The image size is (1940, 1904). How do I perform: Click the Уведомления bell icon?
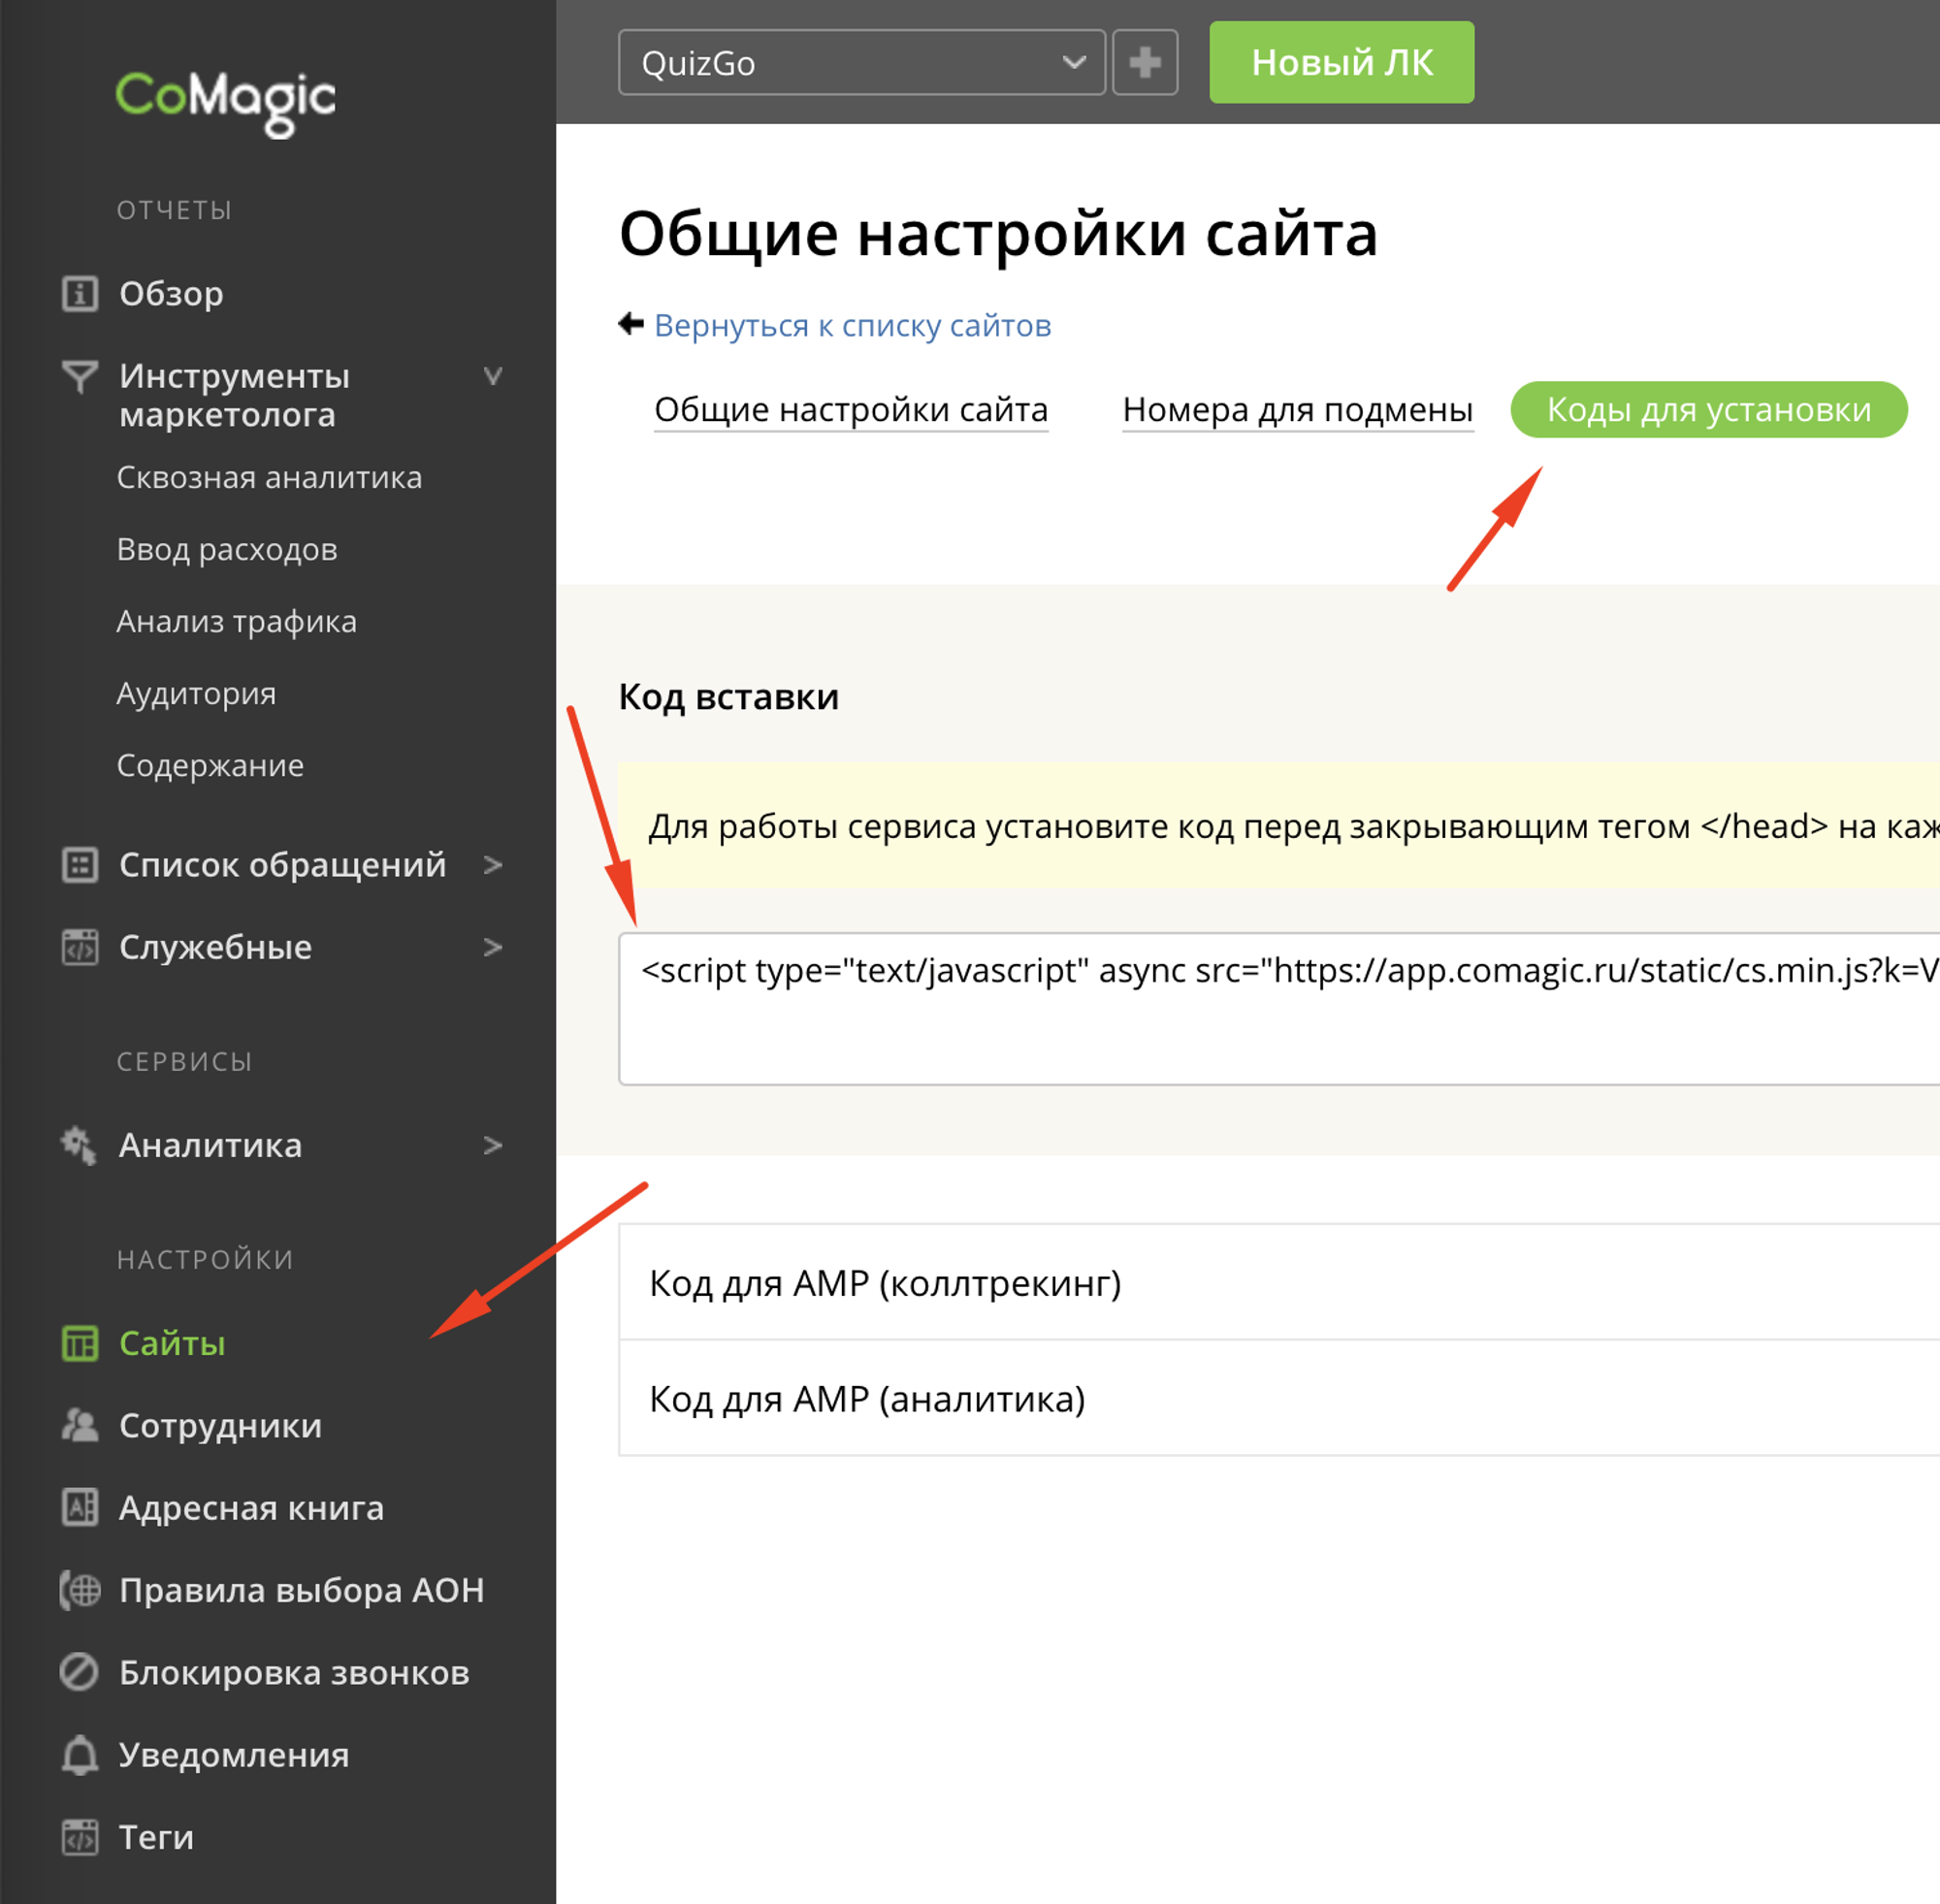click(x=80, y=1755)
